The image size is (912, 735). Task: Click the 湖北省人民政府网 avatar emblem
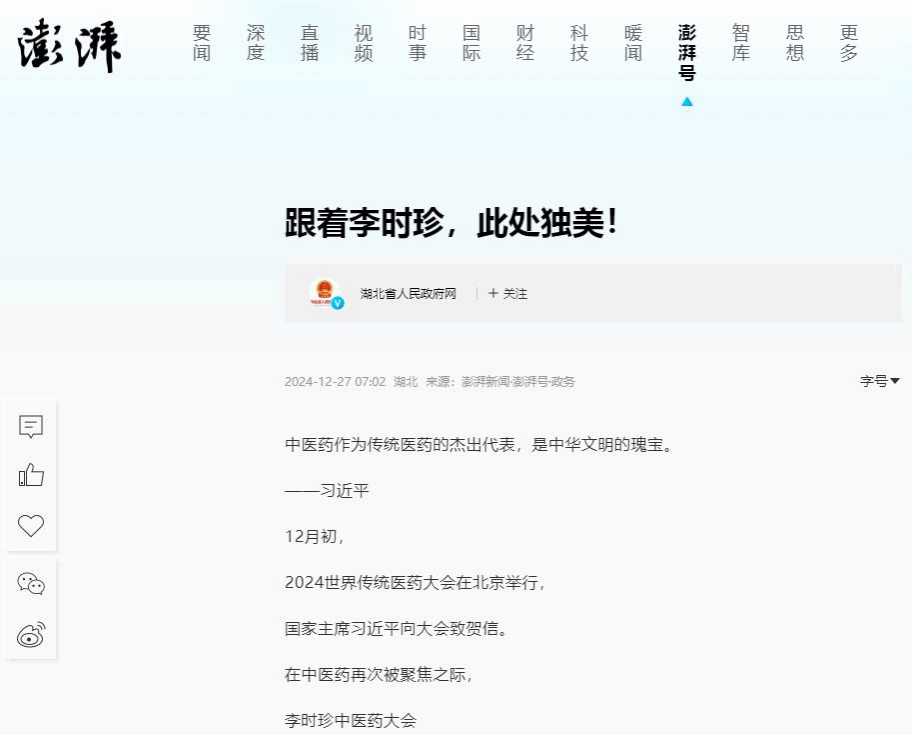click(x=324, y=293)
